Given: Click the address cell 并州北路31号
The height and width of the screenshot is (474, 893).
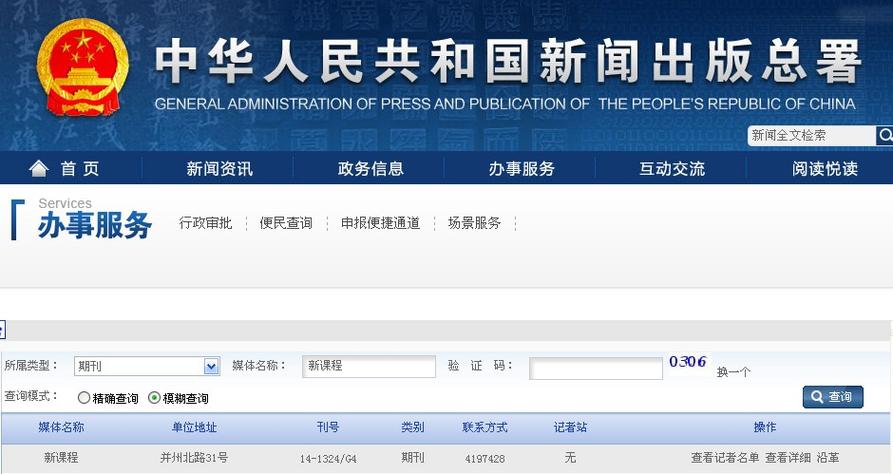Looking at the screenshot, I should click(194, 457).
